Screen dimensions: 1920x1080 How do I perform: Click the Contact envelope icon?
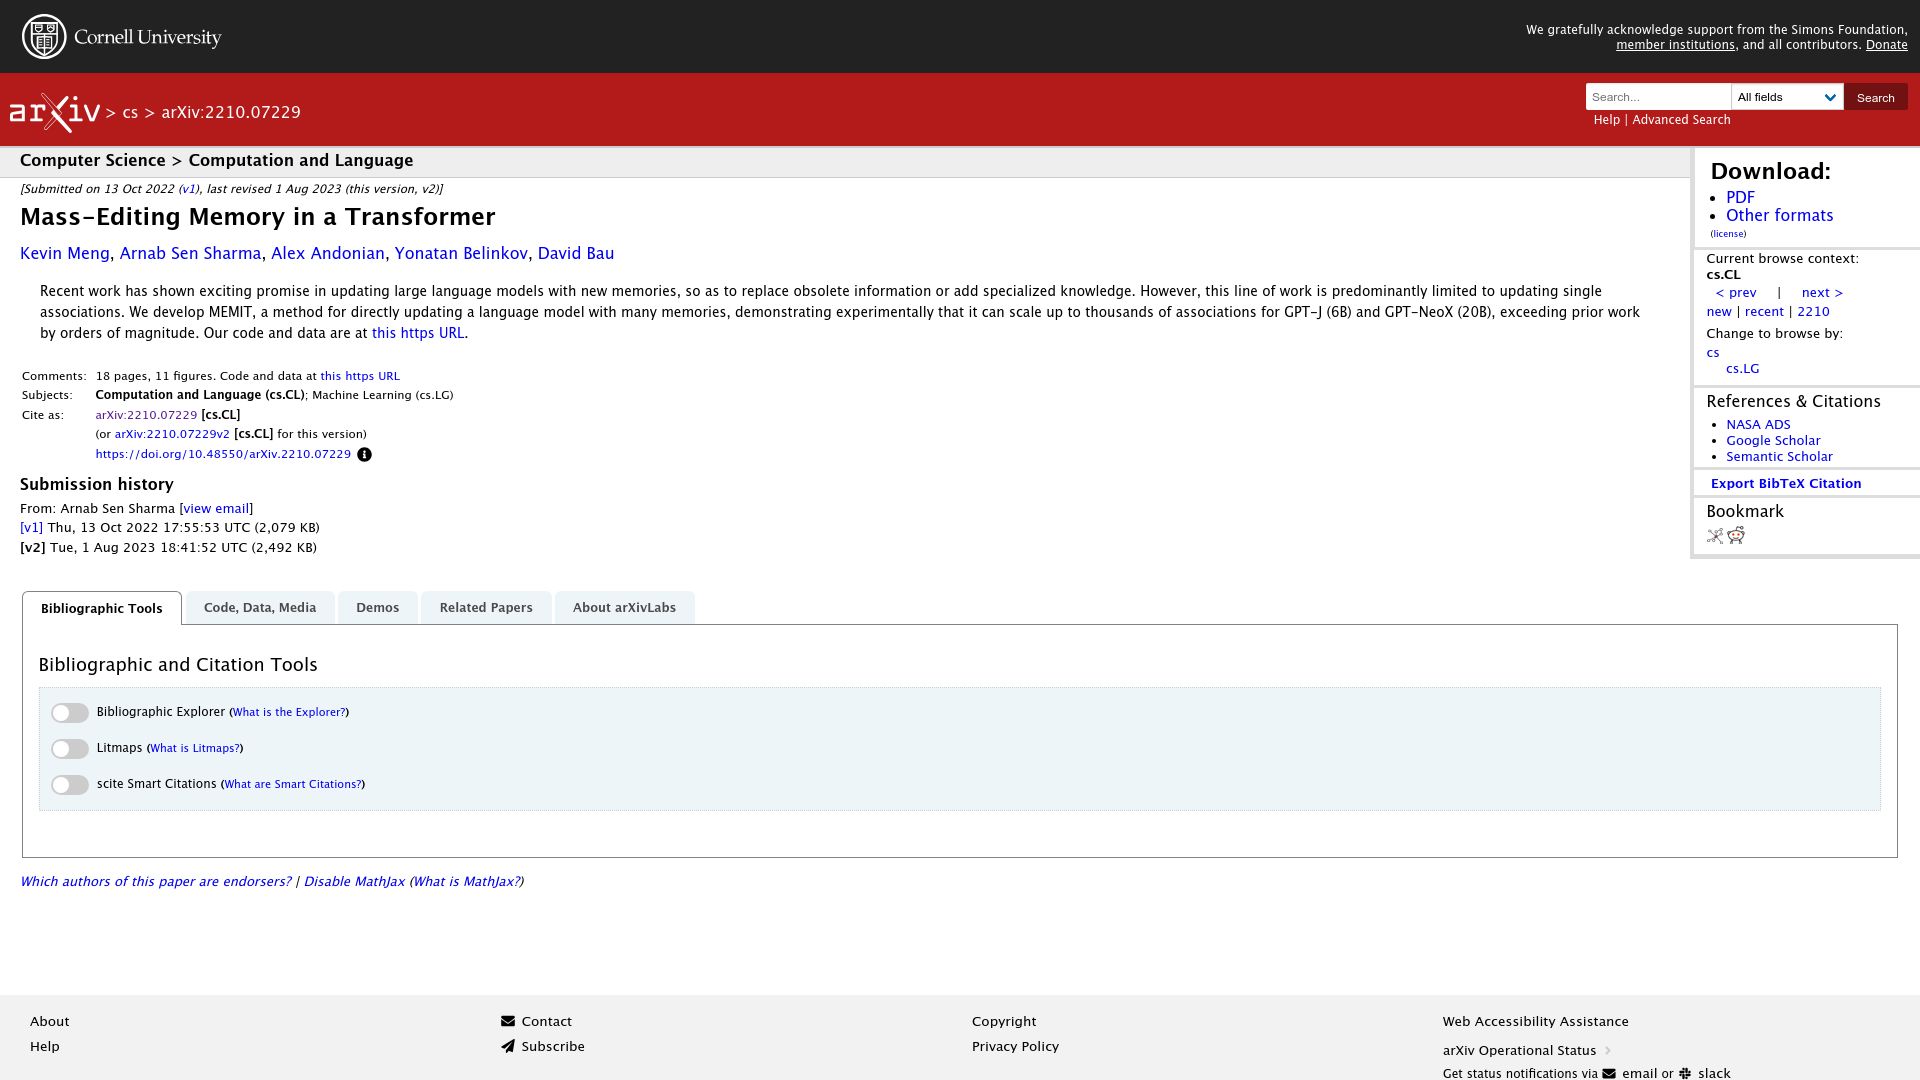[x=508, y=1022]
